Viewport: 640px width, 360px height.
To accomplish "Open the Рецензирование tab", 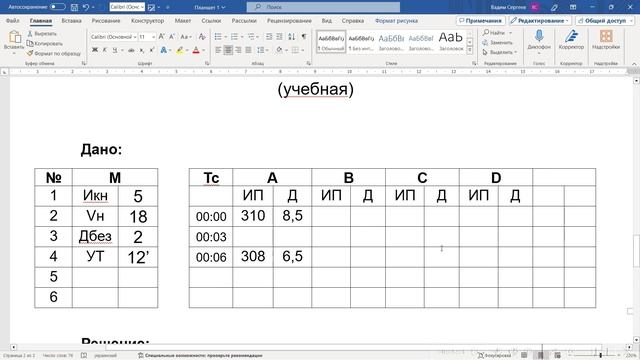I will [x=289, y=20].
